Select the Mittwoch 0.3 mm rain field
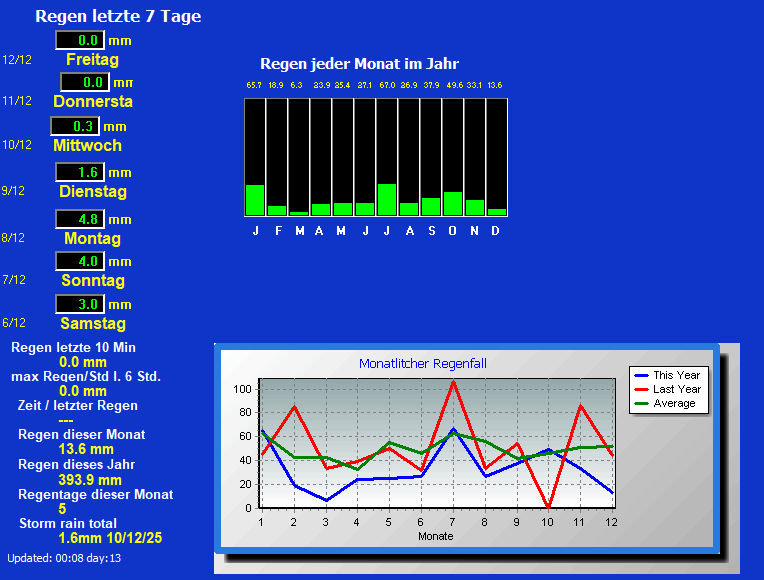Image resolution: width=764 pixels, height=580 pixels. (75, 126)
